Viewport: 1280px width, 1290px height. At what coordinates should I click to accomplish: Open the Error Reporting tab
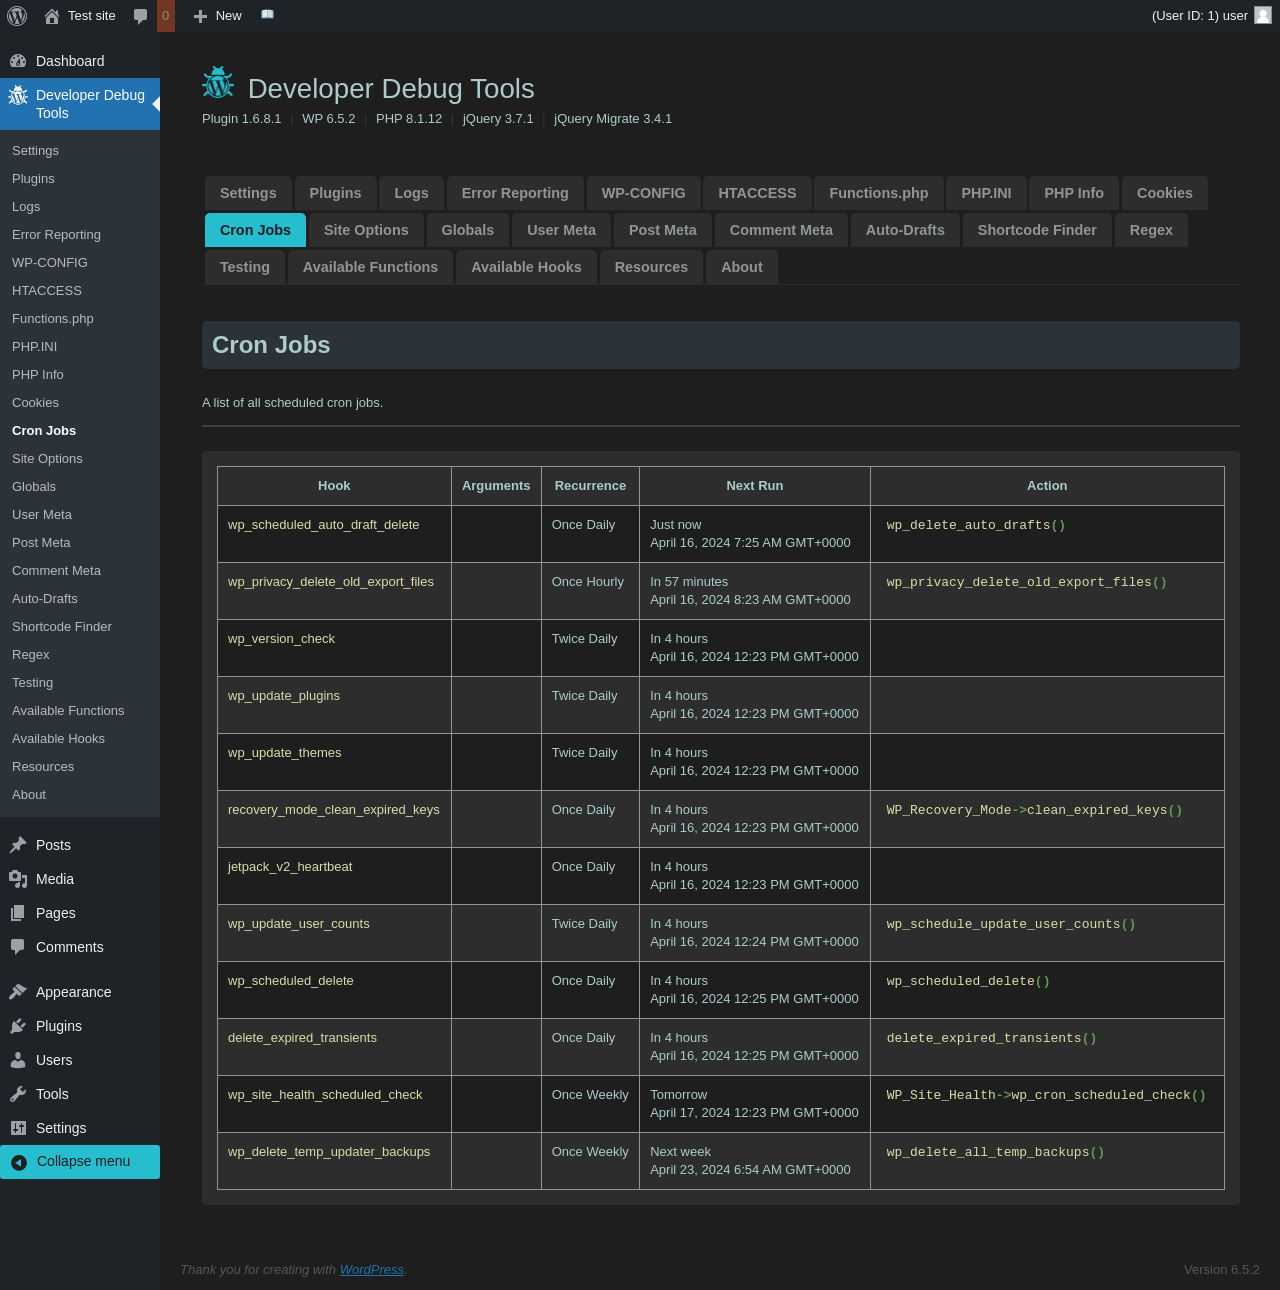[x=515, y=193]
